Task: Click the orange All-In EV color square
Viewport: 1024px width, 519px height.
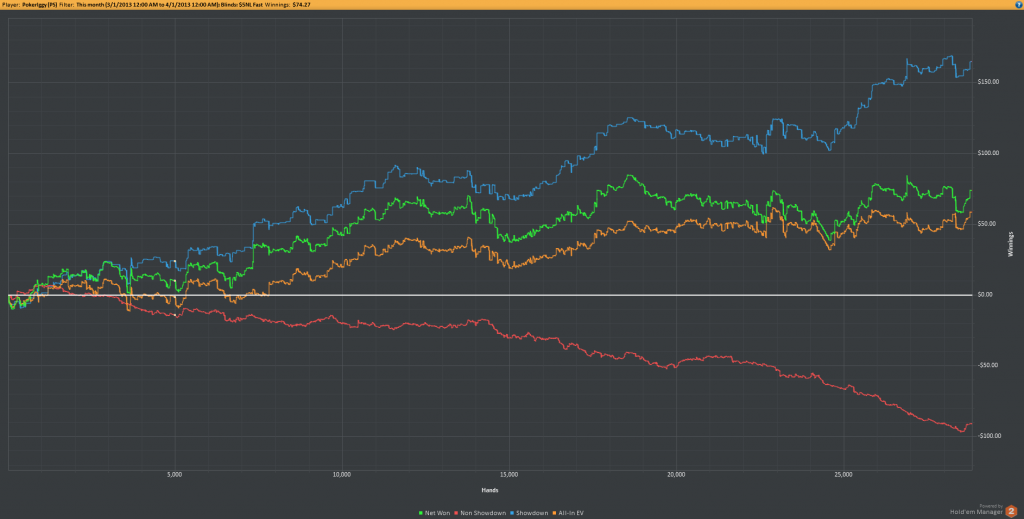Action: (555, 513)
